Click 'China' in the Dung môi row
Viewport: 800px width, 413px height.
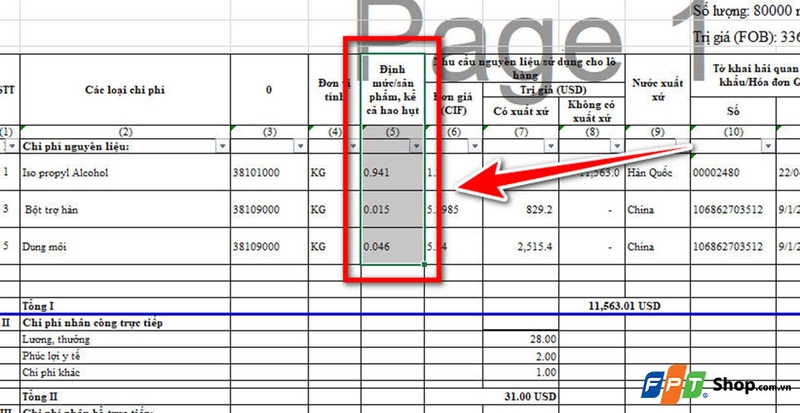pyautogui.click(x=658, y=247)
